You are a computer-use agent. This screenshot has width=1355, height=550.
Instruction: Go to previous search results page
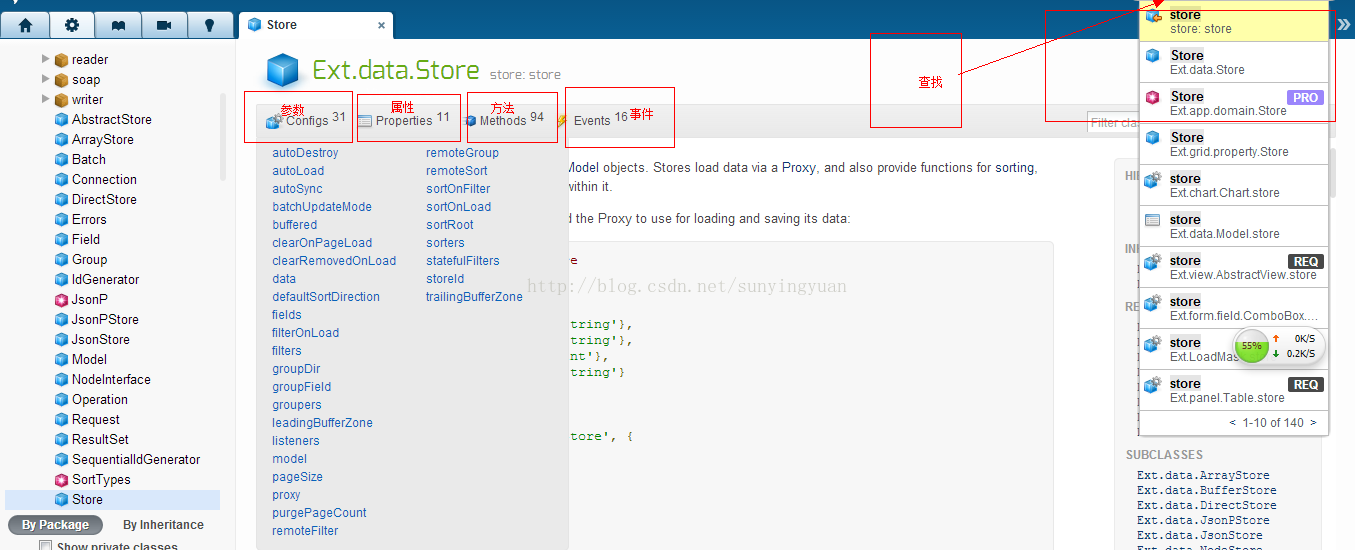[x=1232, y=423]
